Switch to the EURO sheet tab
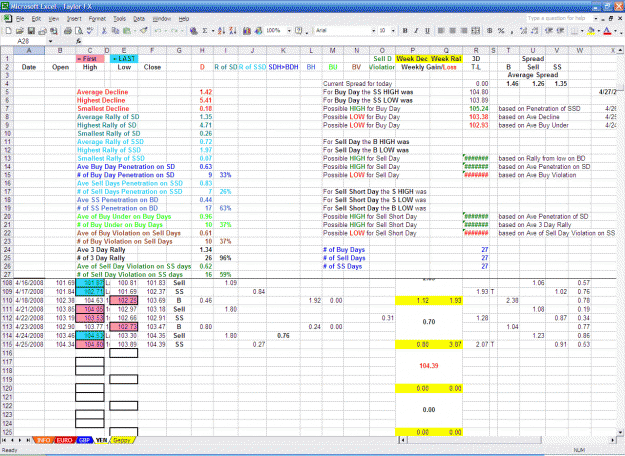The height and width of the screenshot is (456, 625). (65, 440)
